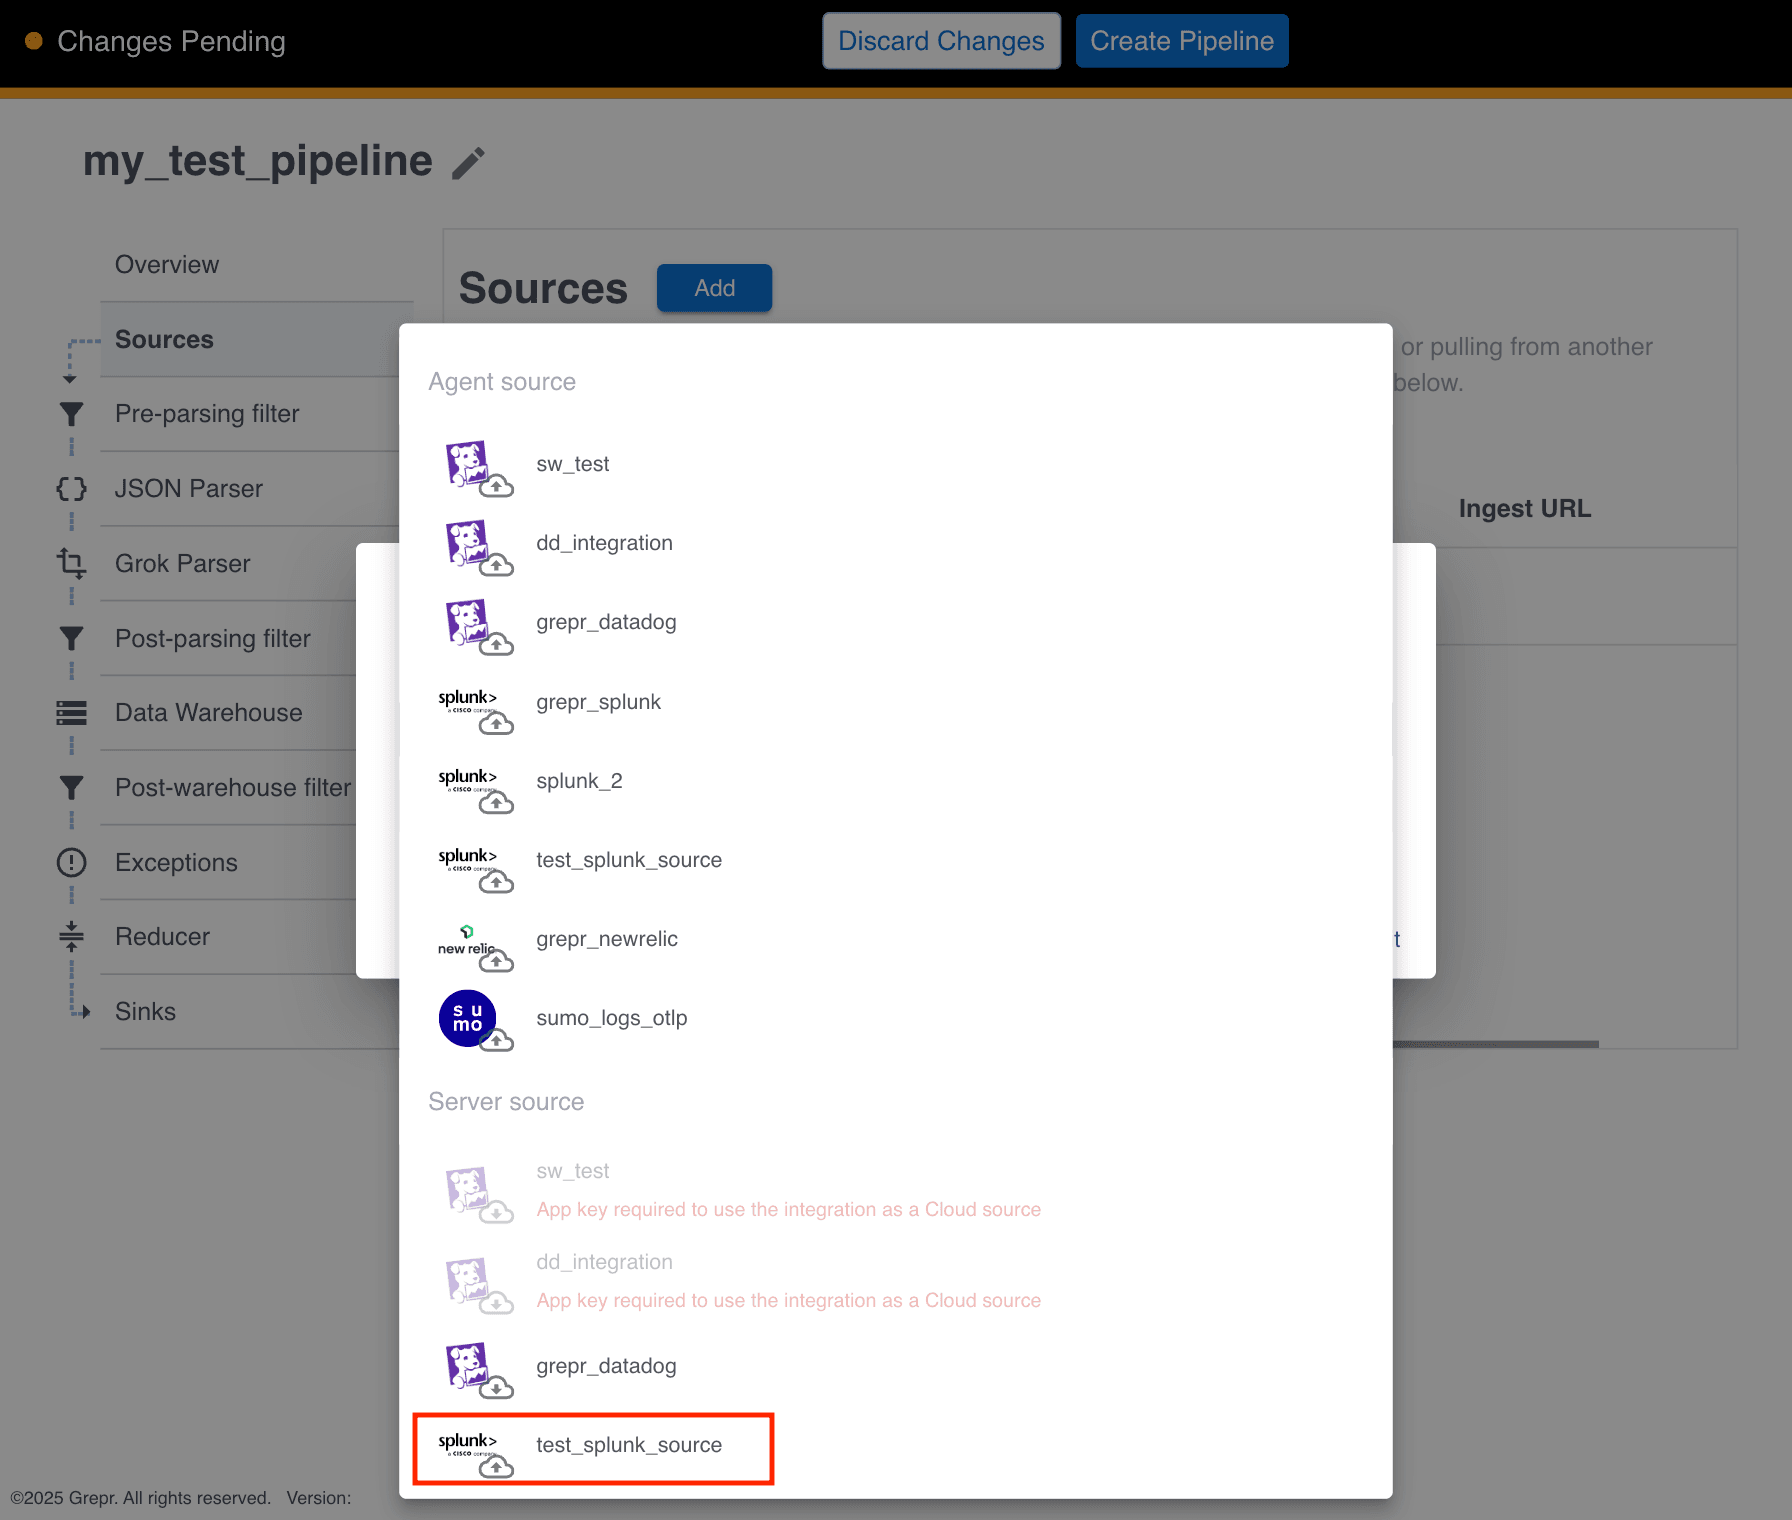Click the funnel icon for Post-warehouse filter
1792x1520 pixels.
(71, 788)
